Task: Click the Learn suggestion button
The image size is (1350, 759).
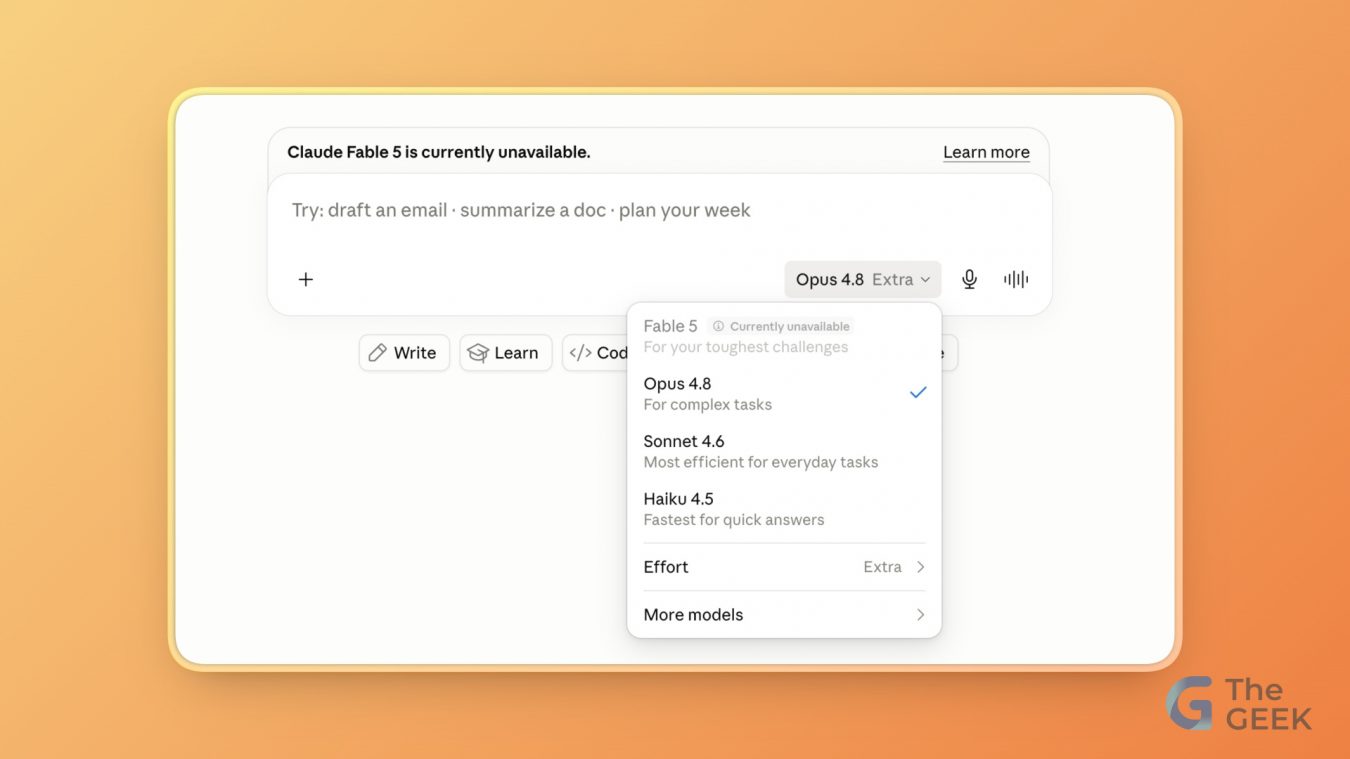Action: [505, 353]
